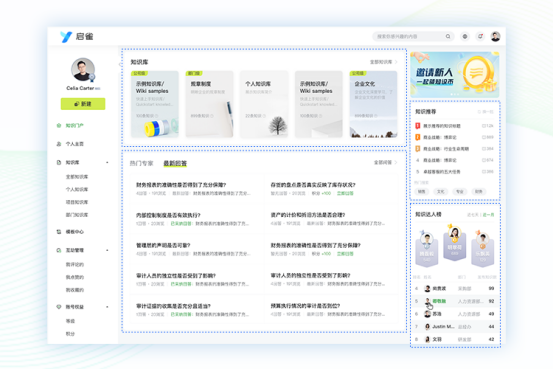553x369 pixels.
Task: Click the rank-3 badge icon
Action: (x=418, y=149)
